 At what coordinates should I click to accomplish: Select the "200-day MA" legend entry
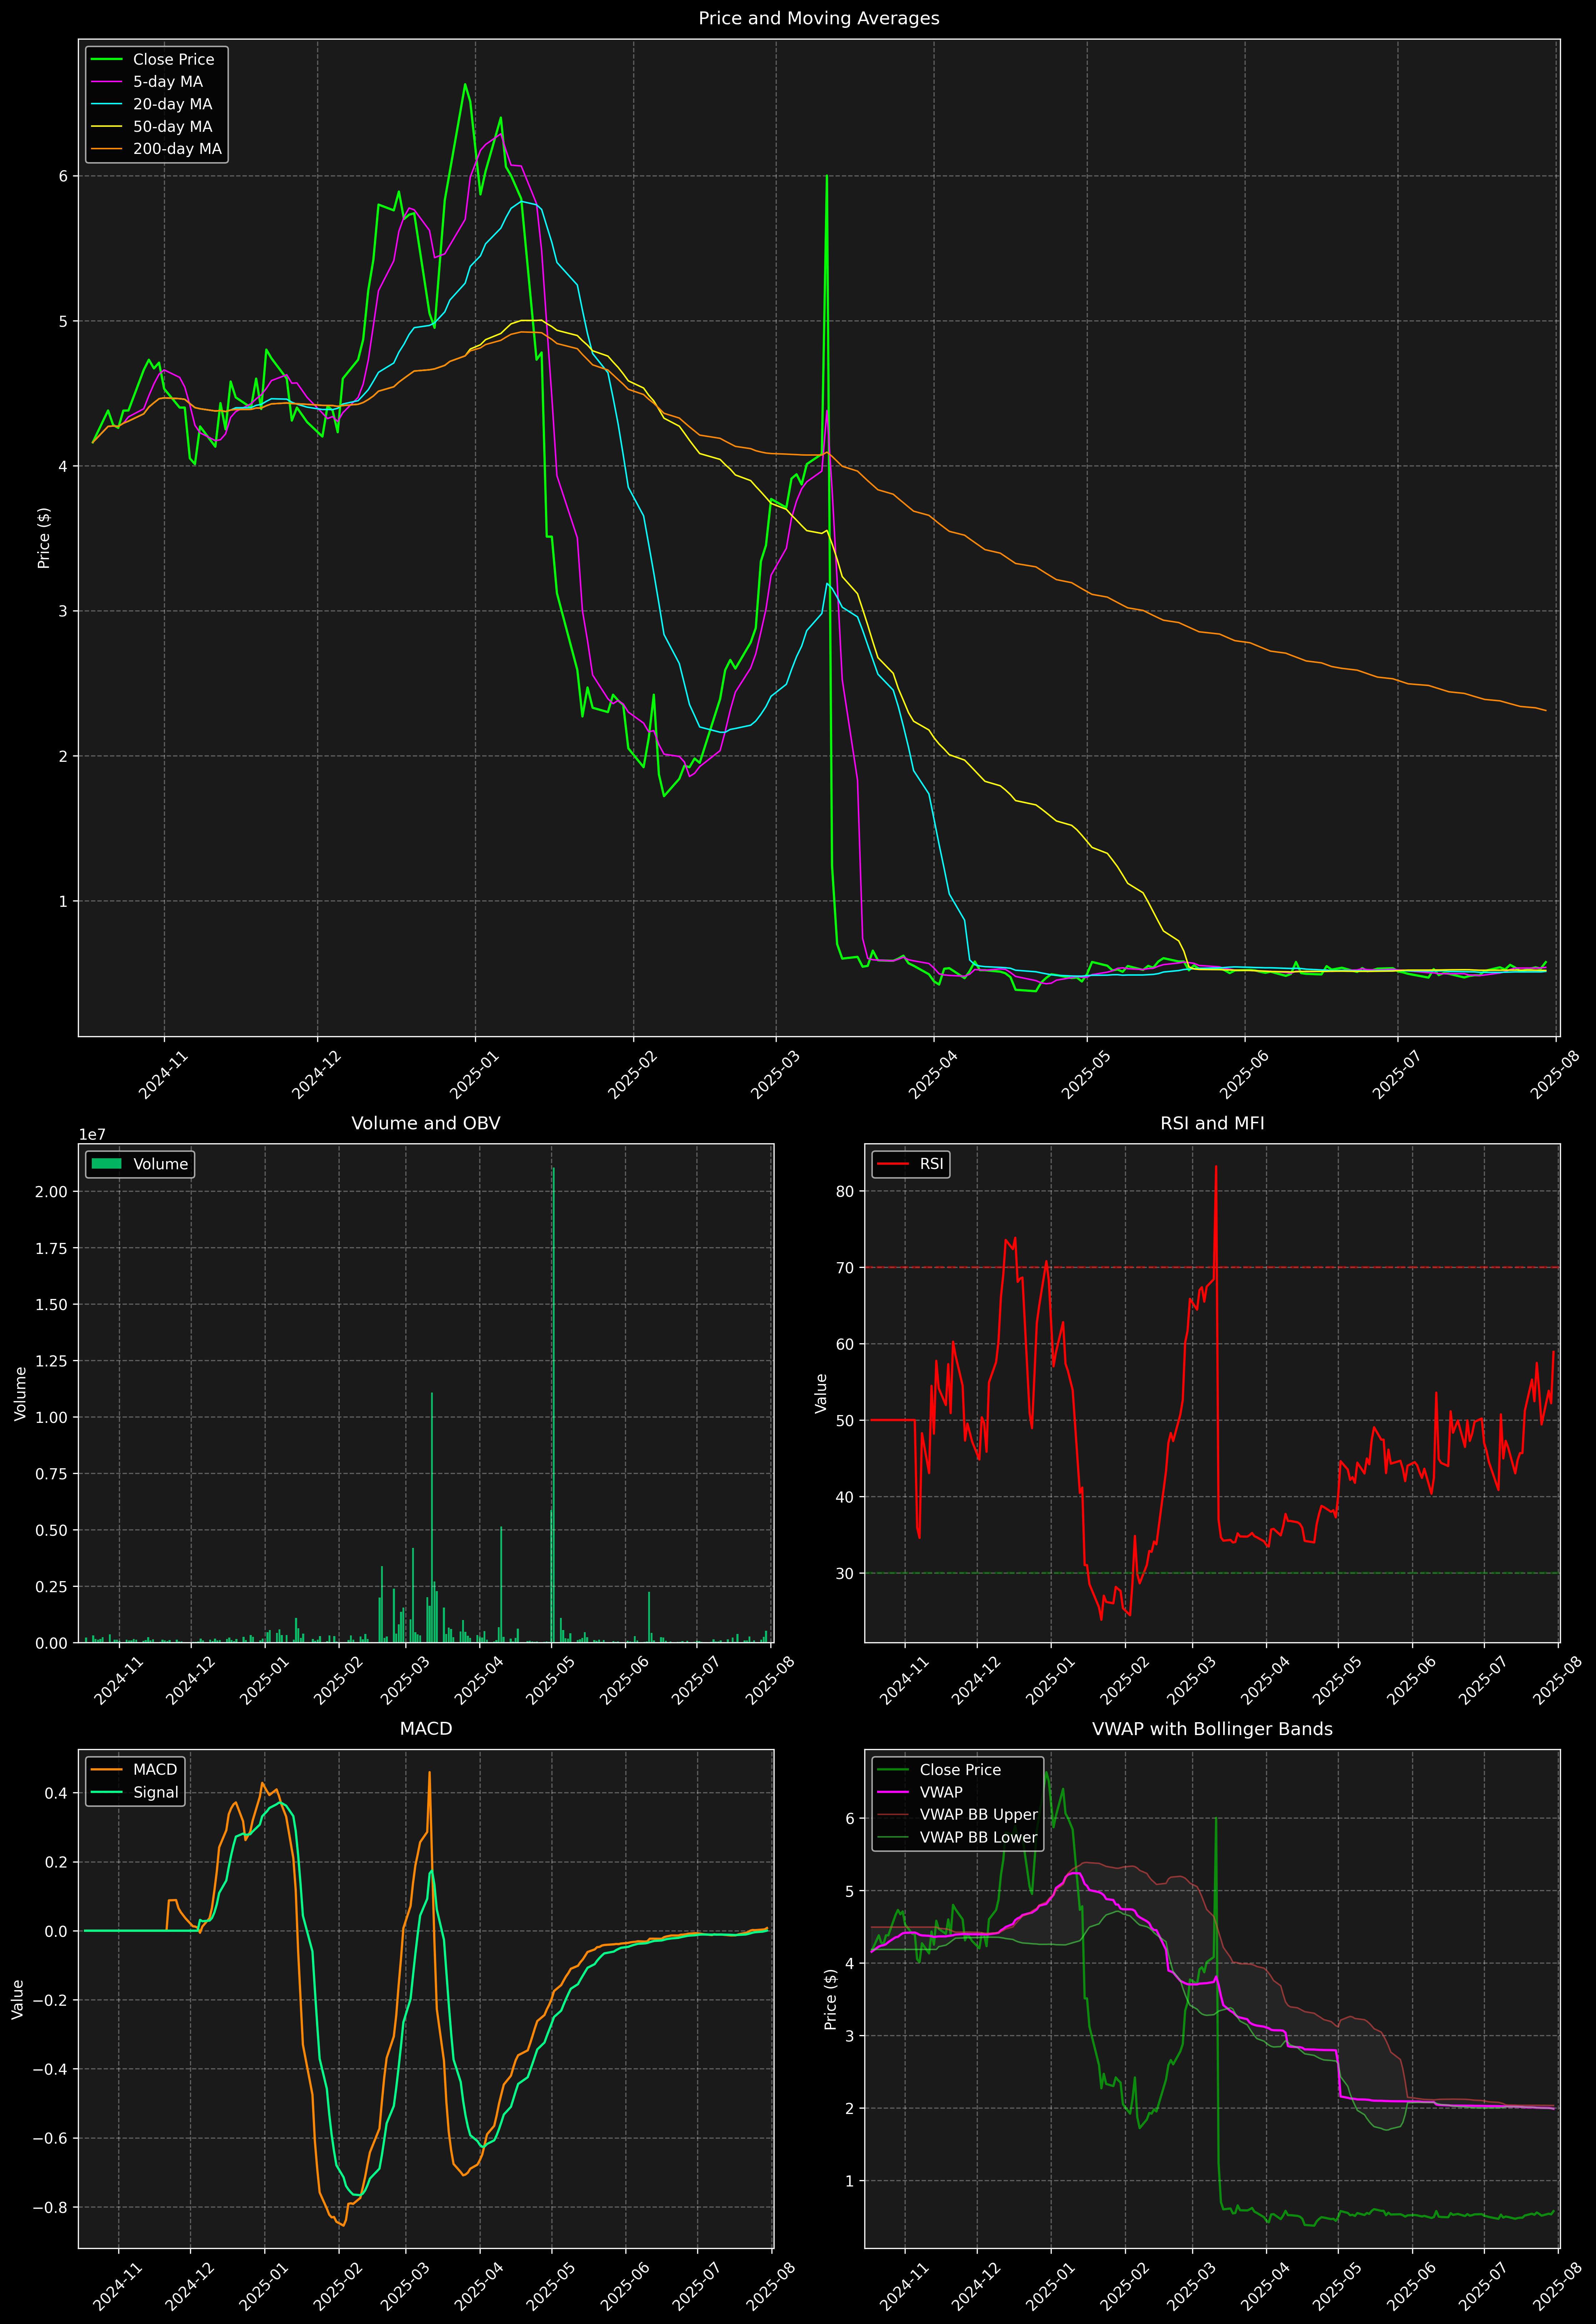(x=177, y=149)
